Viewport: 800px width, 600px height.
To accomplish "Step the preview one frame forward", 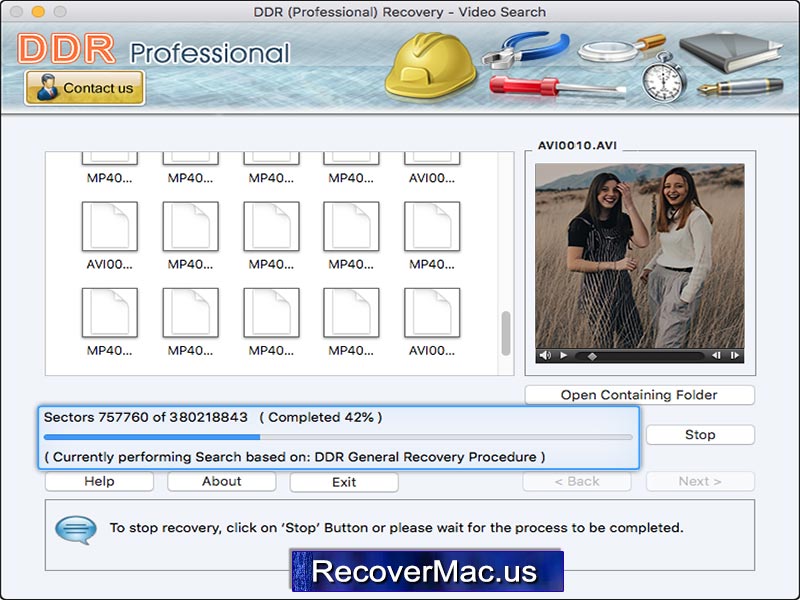I will (x=735, y=355).
